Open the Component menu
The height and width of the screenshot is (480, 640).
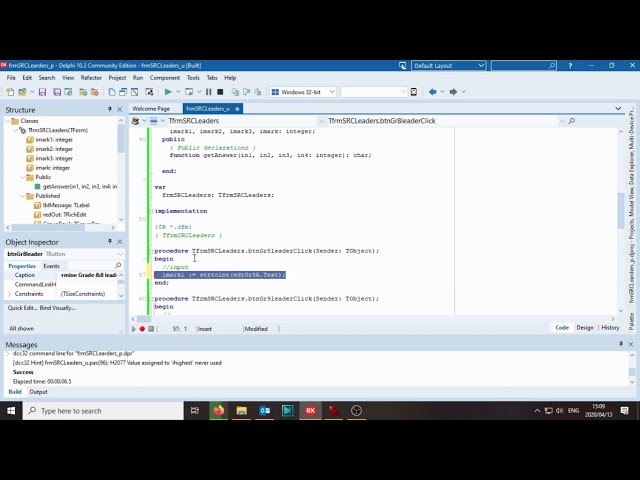pyautogui.click(x=165, y=78)
